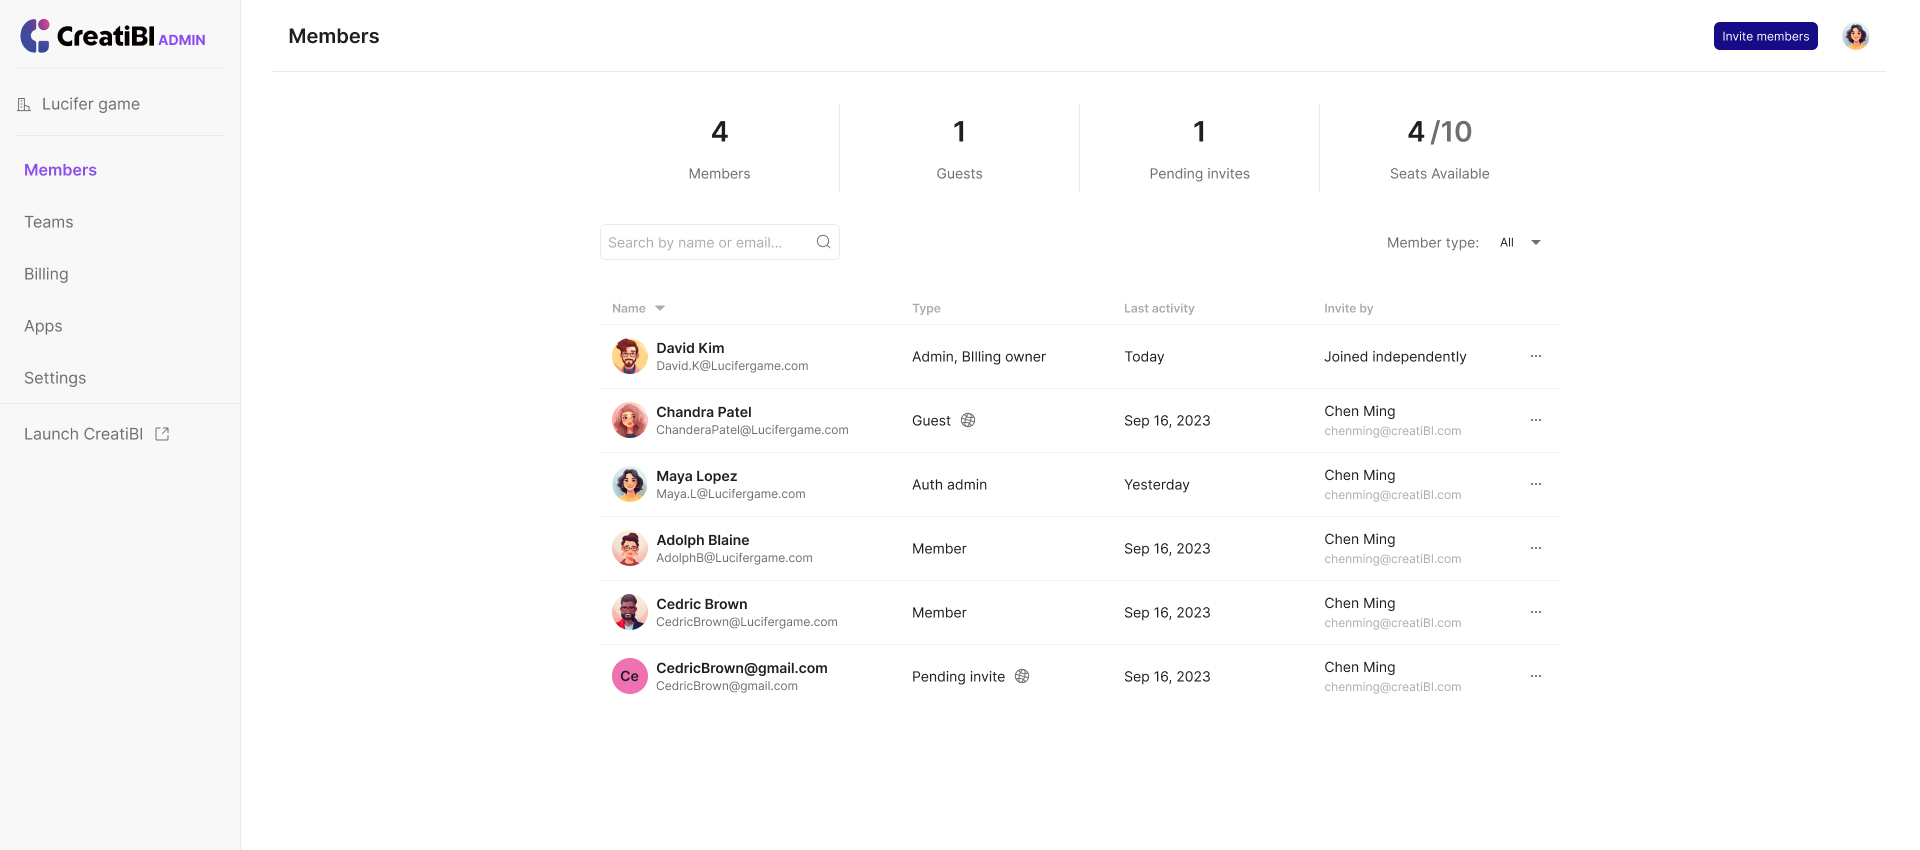The height and width of the screenshot is (850, 1920).
Task: Open the user profile avatar menu
Action: click(x=1855, y=36)
